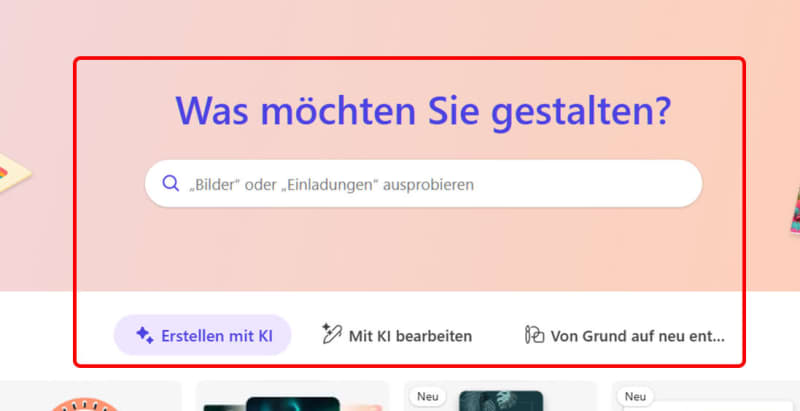The width and height of the screenshot is (800, 411).
Task: Click the Neu badge on the third card
Action: (428, 397)
